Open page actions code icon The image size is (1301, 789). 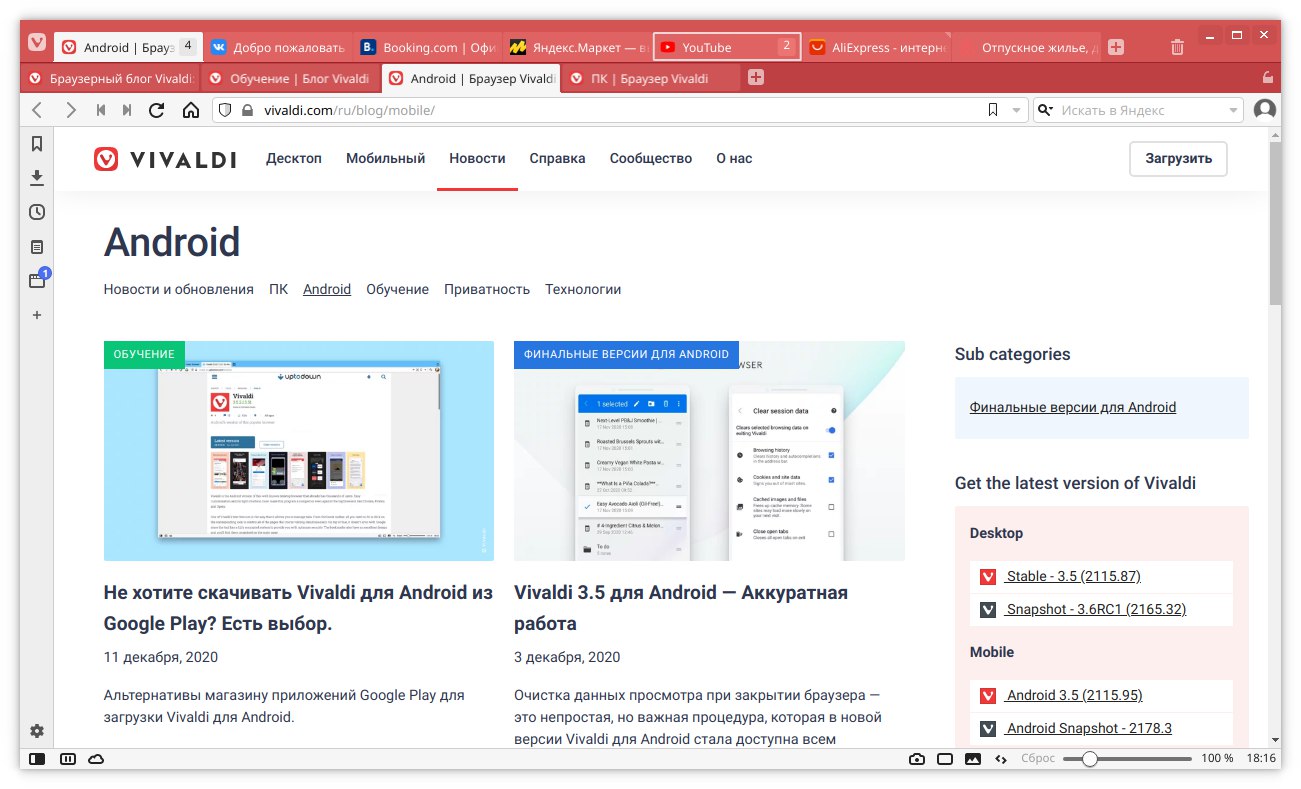coord(1001,759)
